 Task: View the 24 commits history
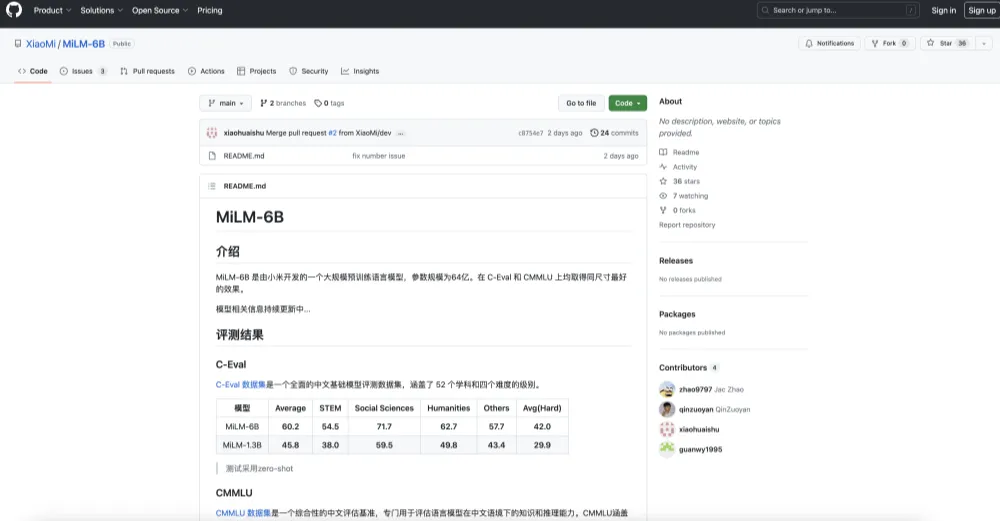point(614,133)
